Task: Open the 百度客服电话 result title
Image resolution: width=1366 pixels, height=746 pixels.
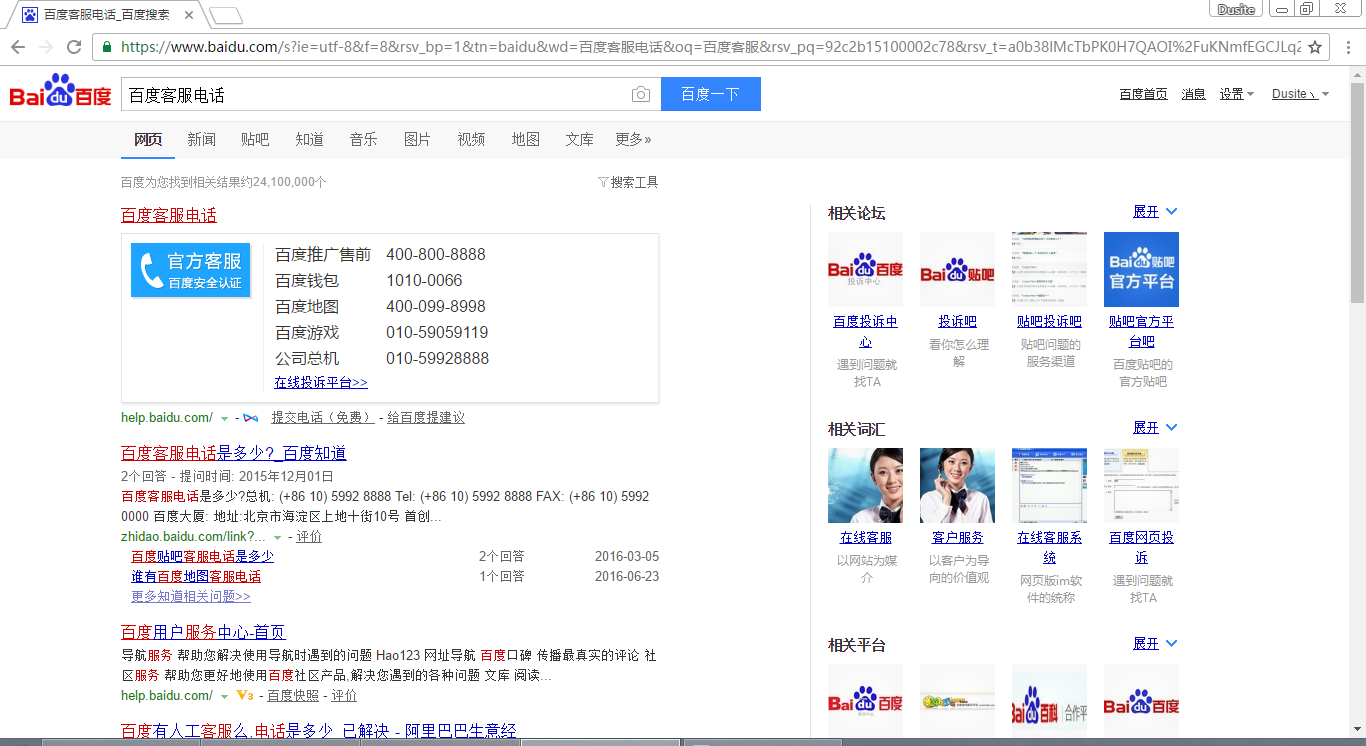Action: pos(169,215)
